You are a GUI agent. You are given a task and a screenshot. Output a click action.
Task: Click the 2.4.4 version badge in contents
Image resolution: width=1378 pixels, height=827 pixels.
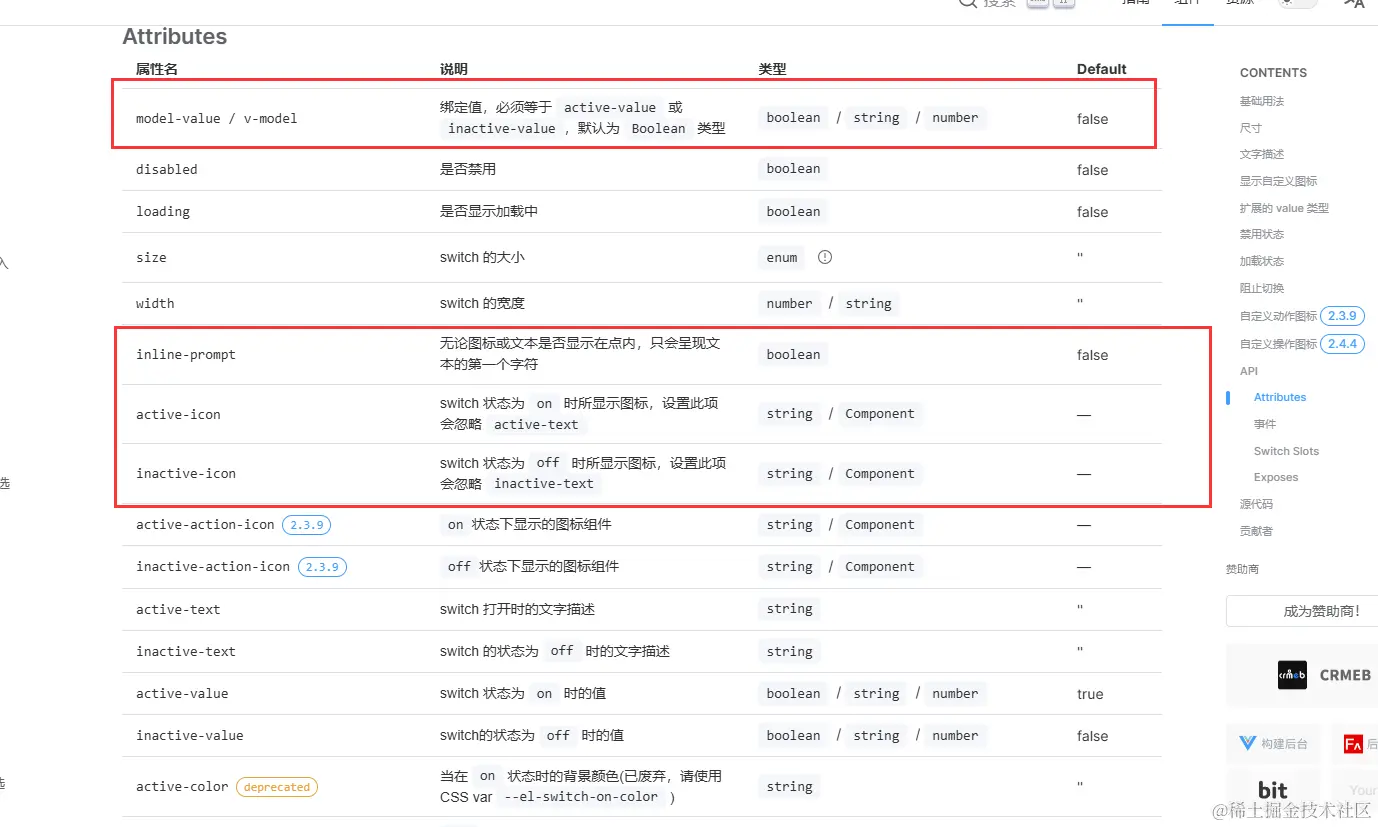pos(1342,344)
